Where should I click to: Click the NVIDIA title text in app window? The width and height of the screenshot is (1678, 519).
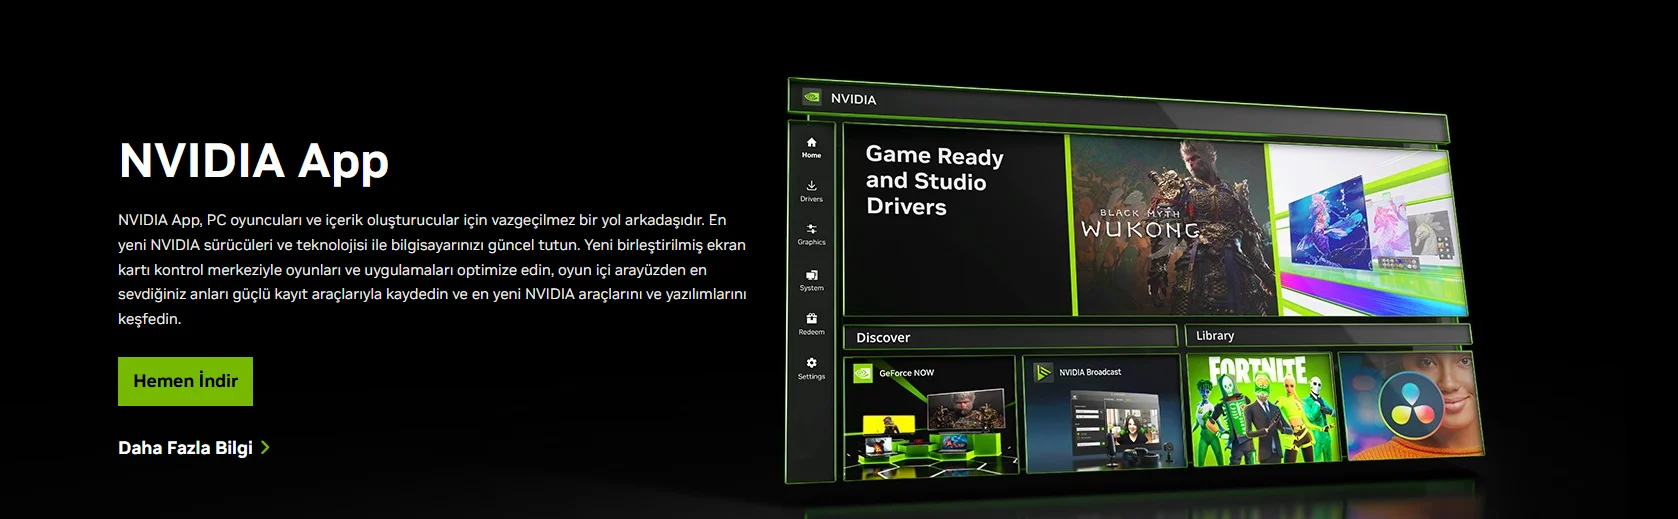click(853, 99)
